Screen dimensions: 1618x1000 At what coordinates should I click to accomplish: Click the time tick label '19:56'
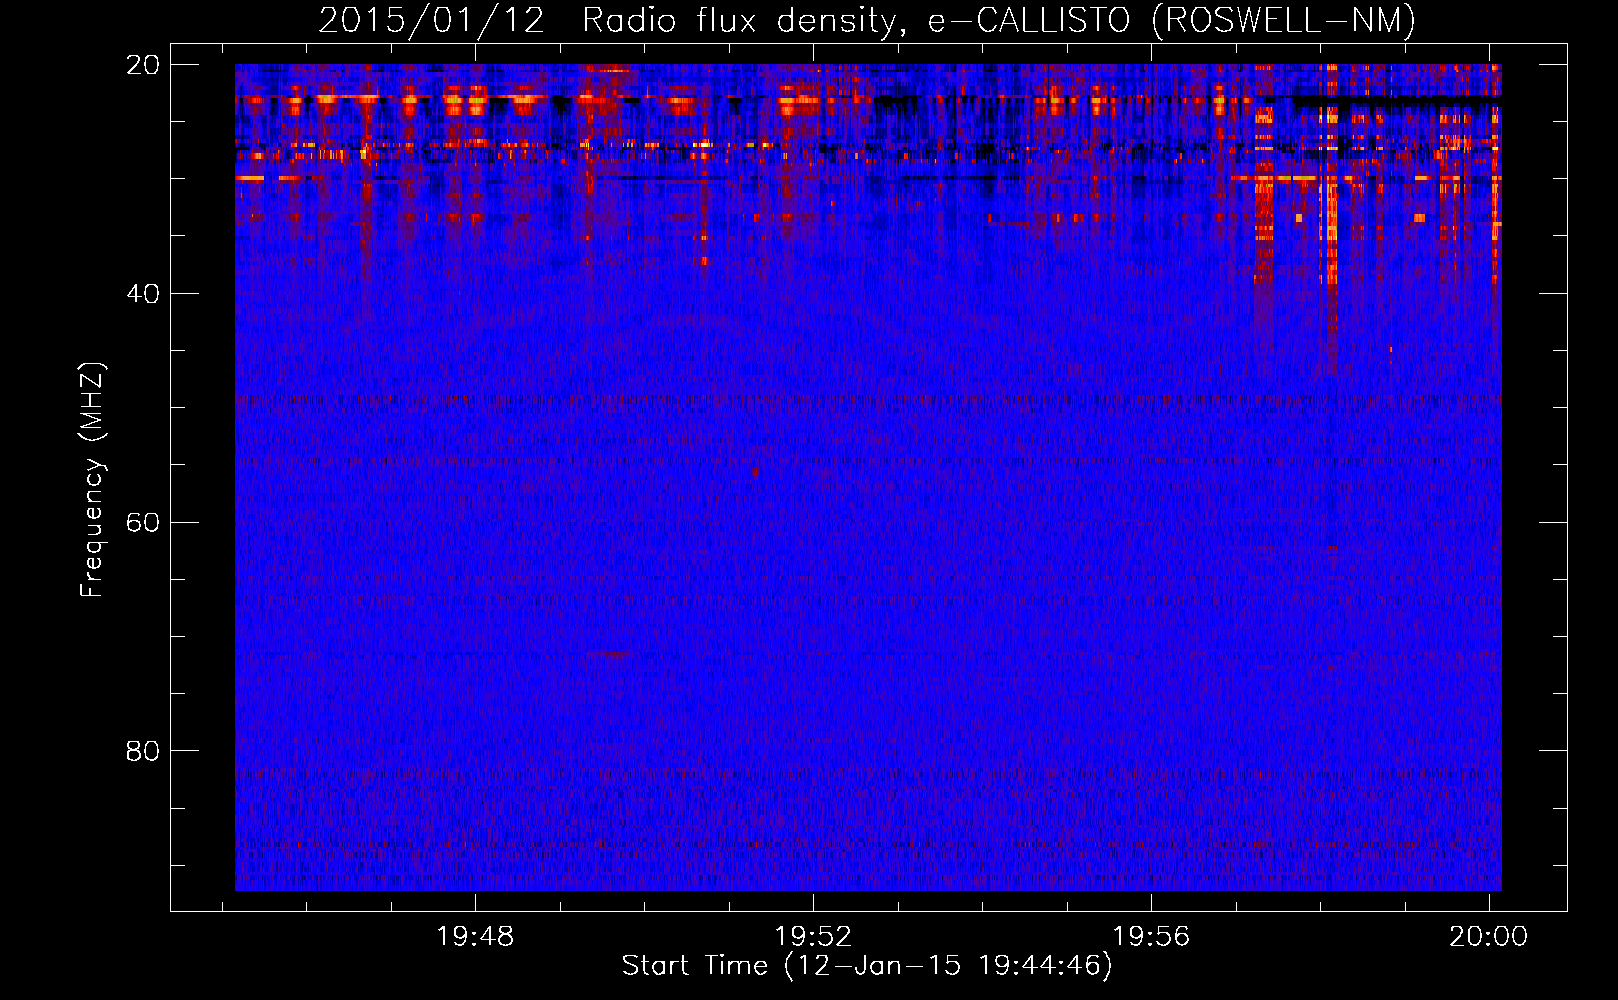point(1152,936)
